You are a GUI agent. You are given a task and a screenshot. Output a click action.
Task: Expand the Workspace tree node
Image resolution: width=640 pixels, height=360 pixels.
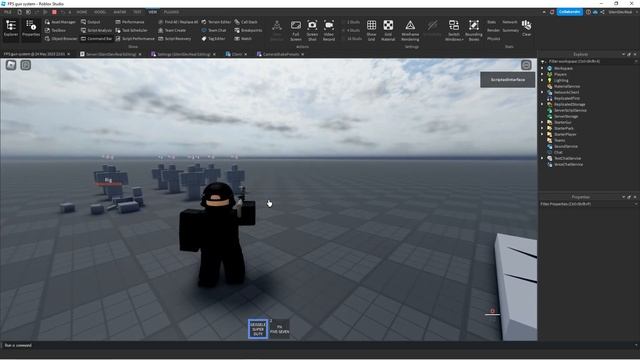click(543, 69)
